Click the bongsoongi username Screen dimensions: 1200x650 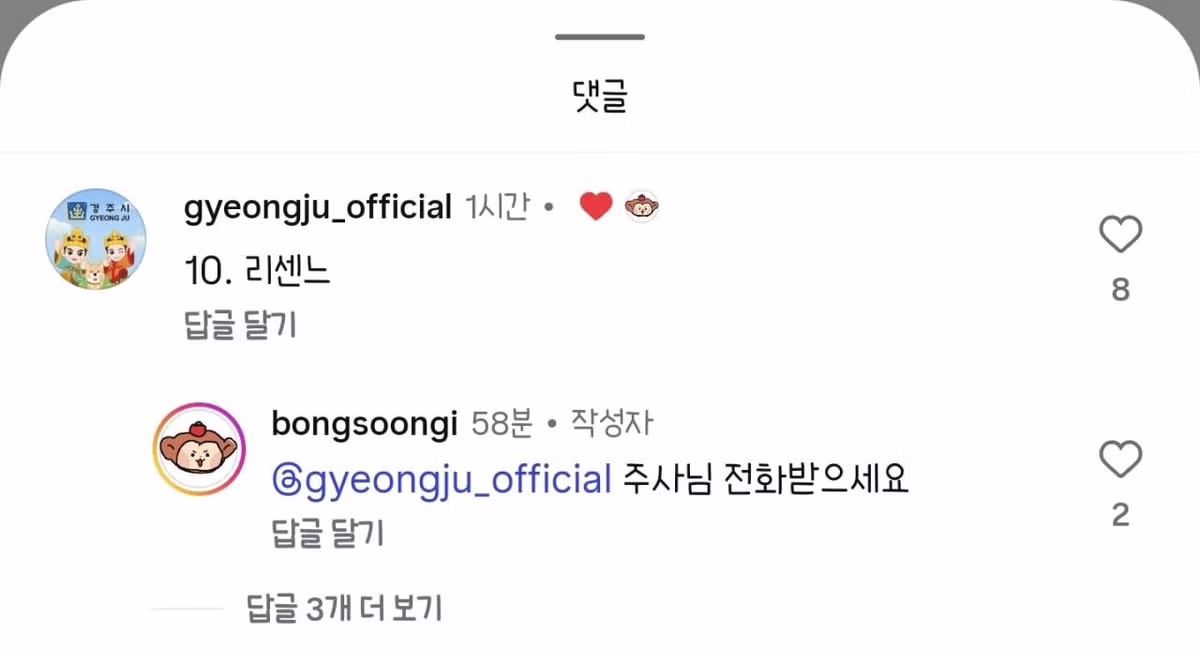(x=364, y=423)
